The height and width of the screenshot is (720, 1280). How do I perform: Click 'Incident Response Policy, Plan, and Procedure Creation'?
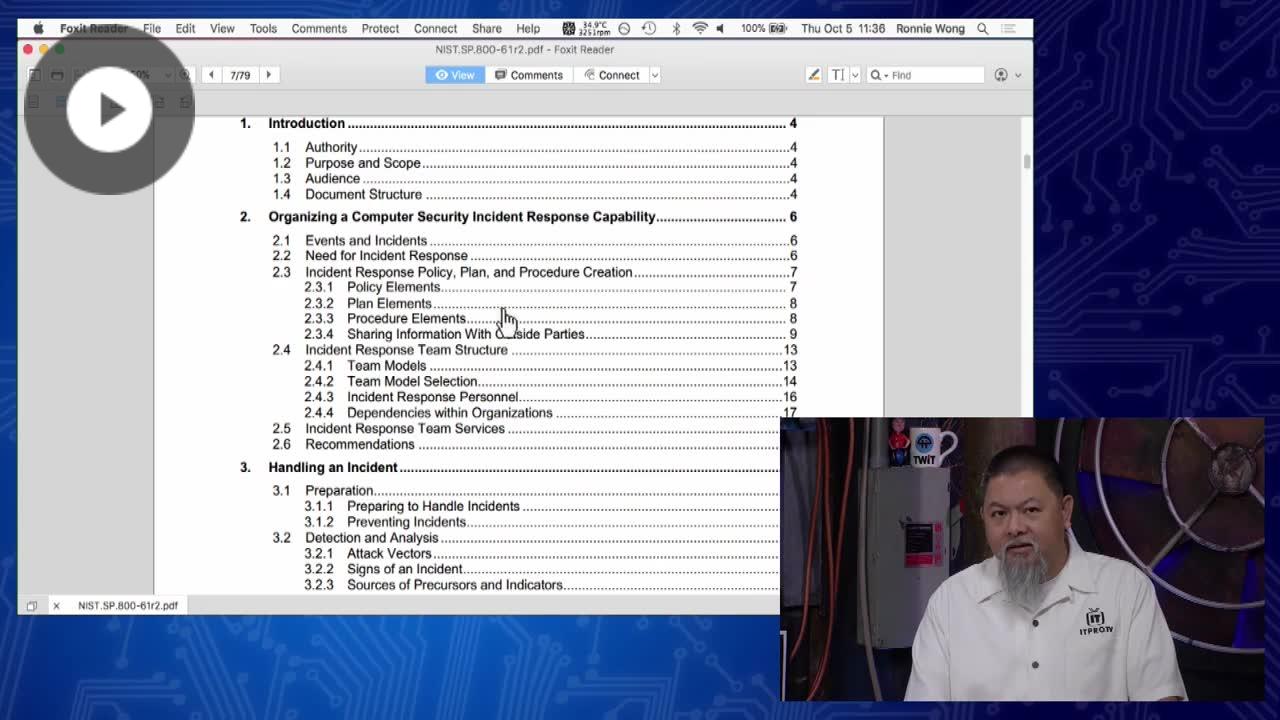[469, 272]
